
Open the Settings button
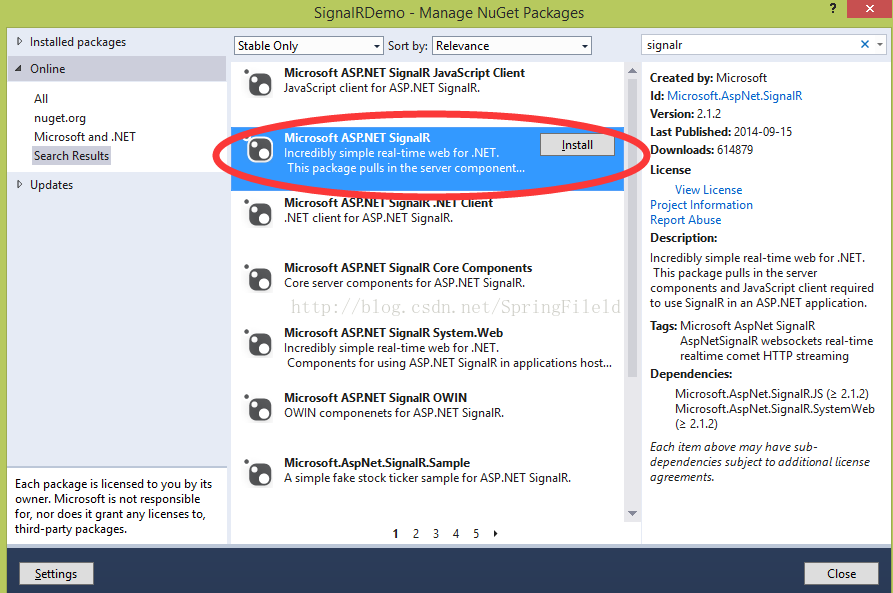pos(56,574)
